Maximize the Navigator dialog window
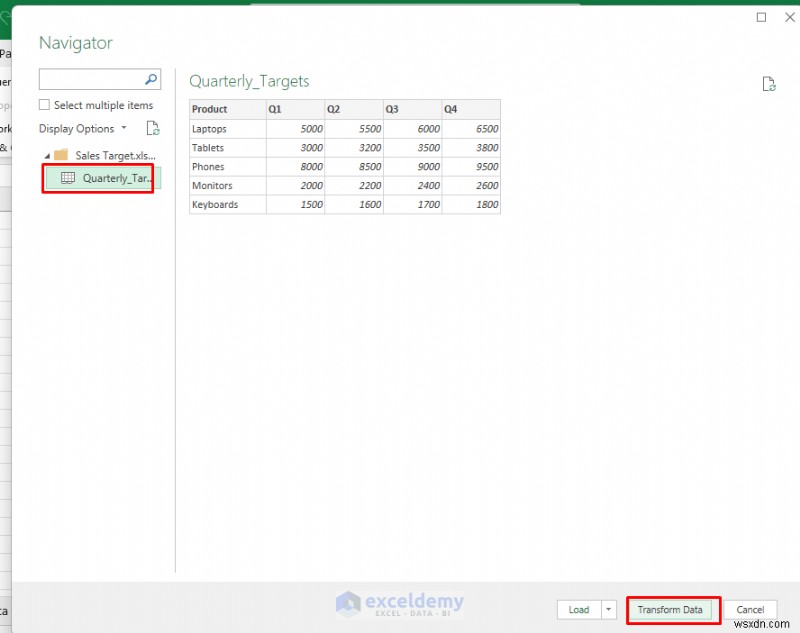Image resolution: width=800 pixels, height=633 pixels. coord(761,17)
